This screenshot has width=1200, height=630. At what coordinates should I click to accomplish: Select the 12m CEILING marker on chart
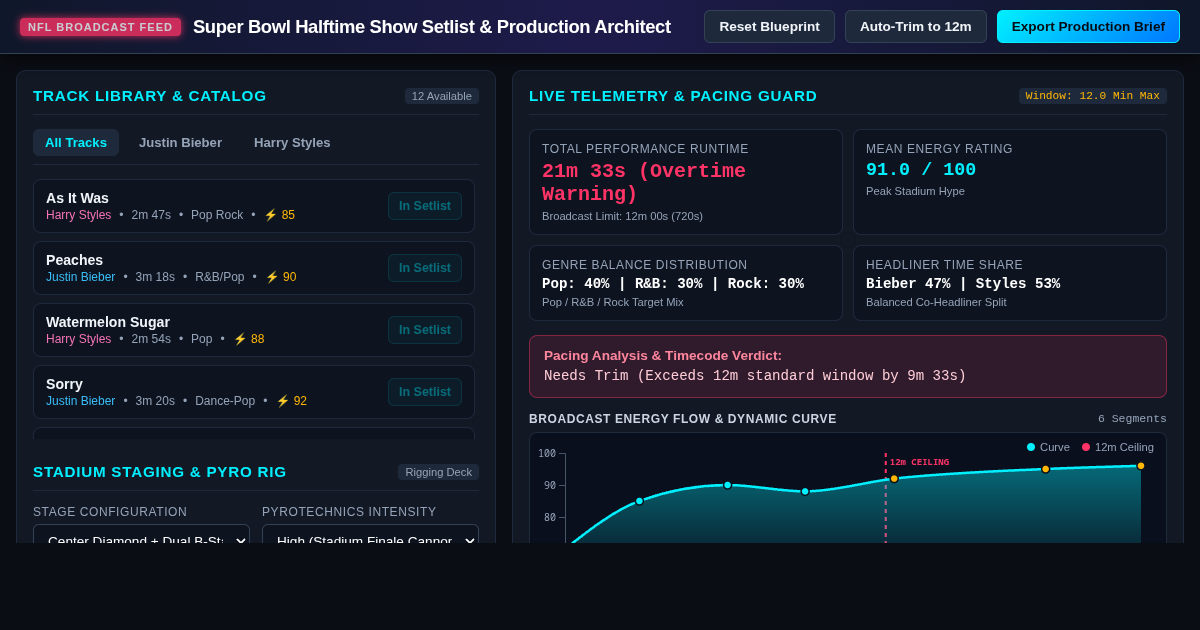click(919, 462)
